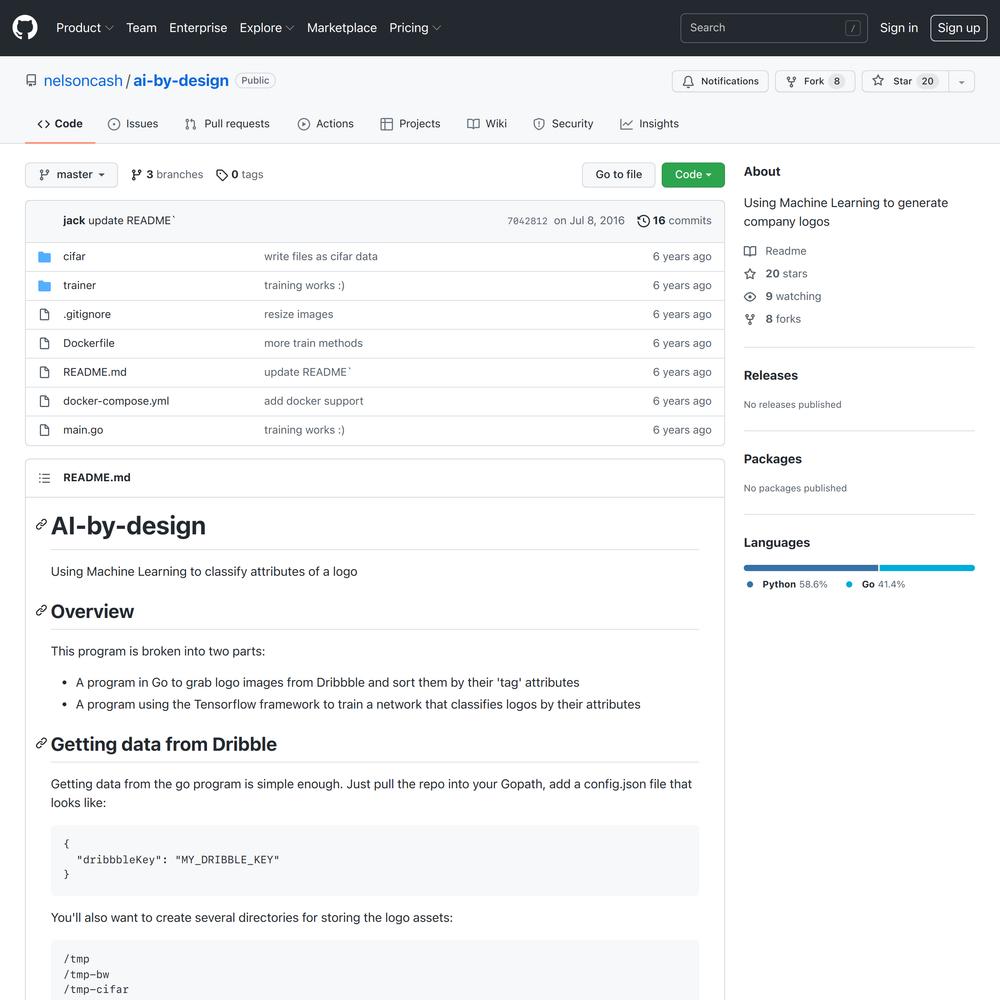Click the file icon next to docker-compose.yml
The height and width of the screenshot is (1000, 1000).
[44, 401]
